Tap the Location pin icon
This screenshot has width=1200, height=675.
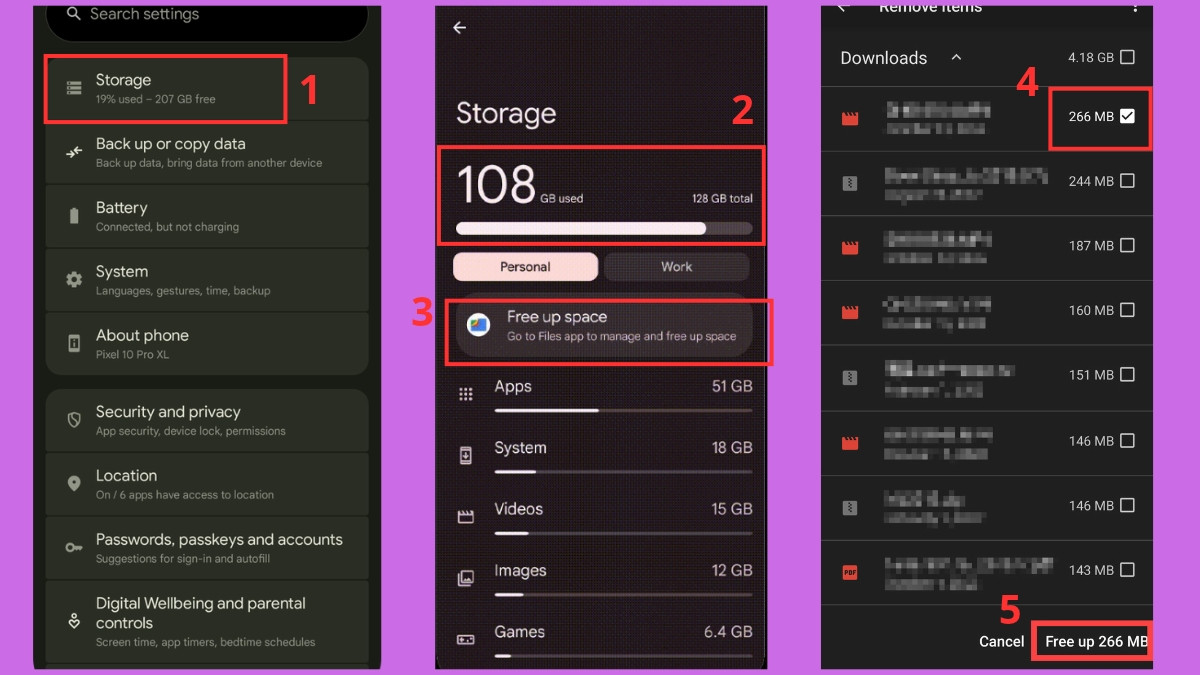click(74, 484)
